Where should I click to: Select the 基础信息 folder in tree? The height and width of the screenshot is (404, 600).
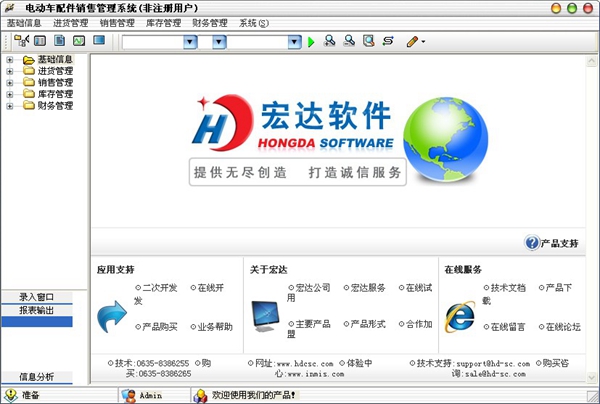(x=48, y=59)
